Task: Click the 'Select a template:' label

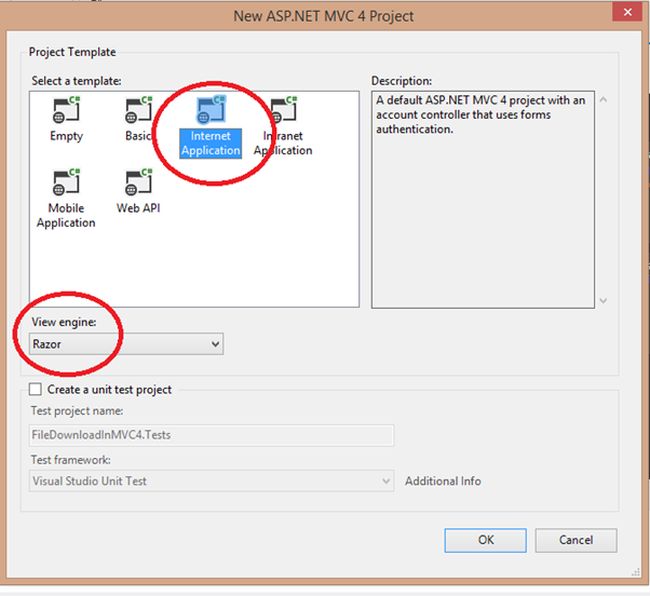Action: 76,81
